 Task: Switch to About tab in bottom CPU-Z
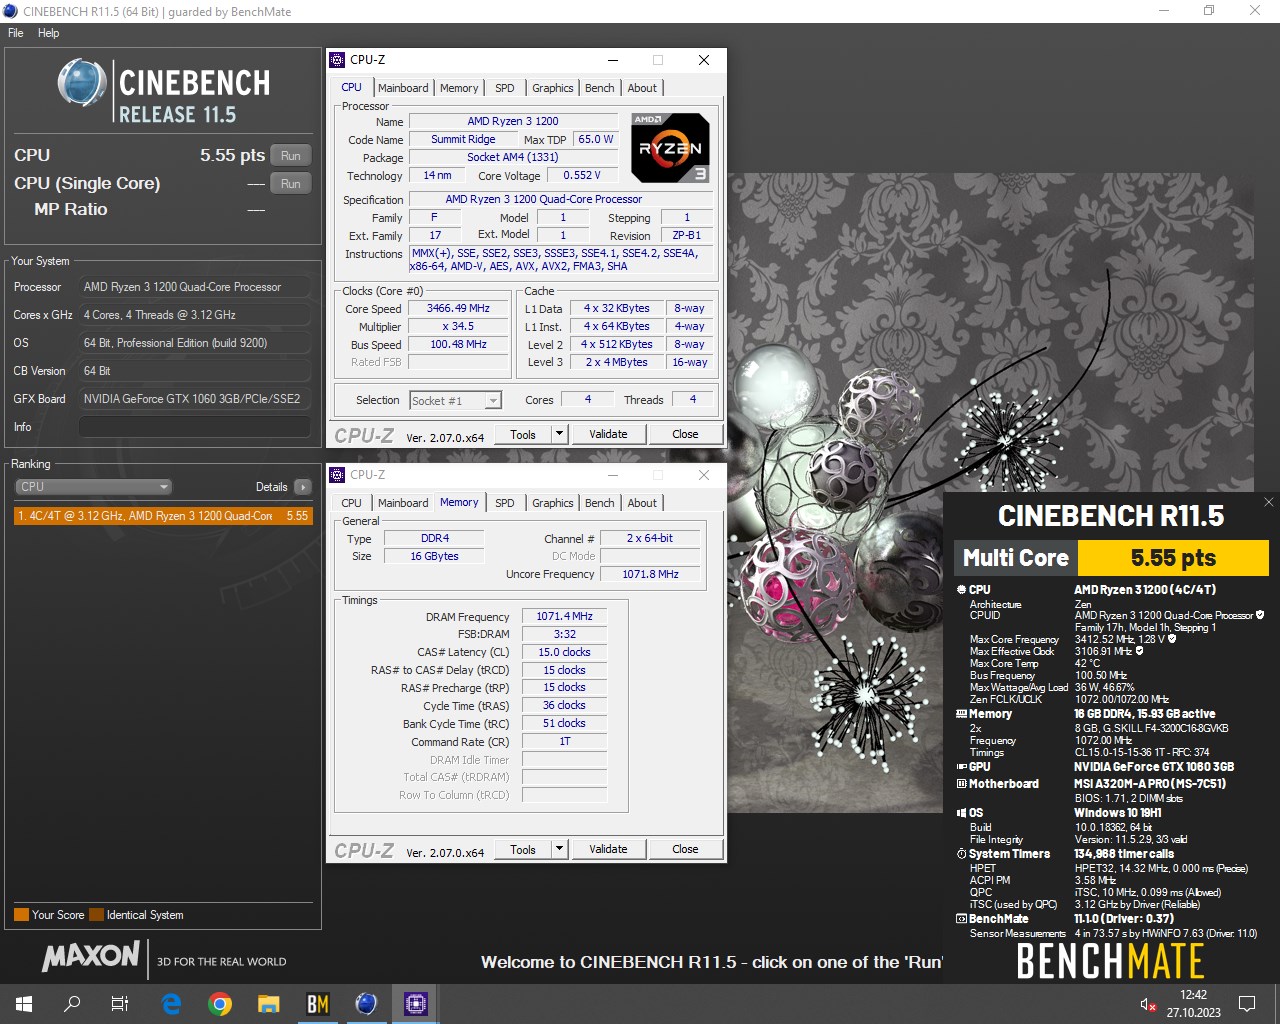tap(642, 503)
